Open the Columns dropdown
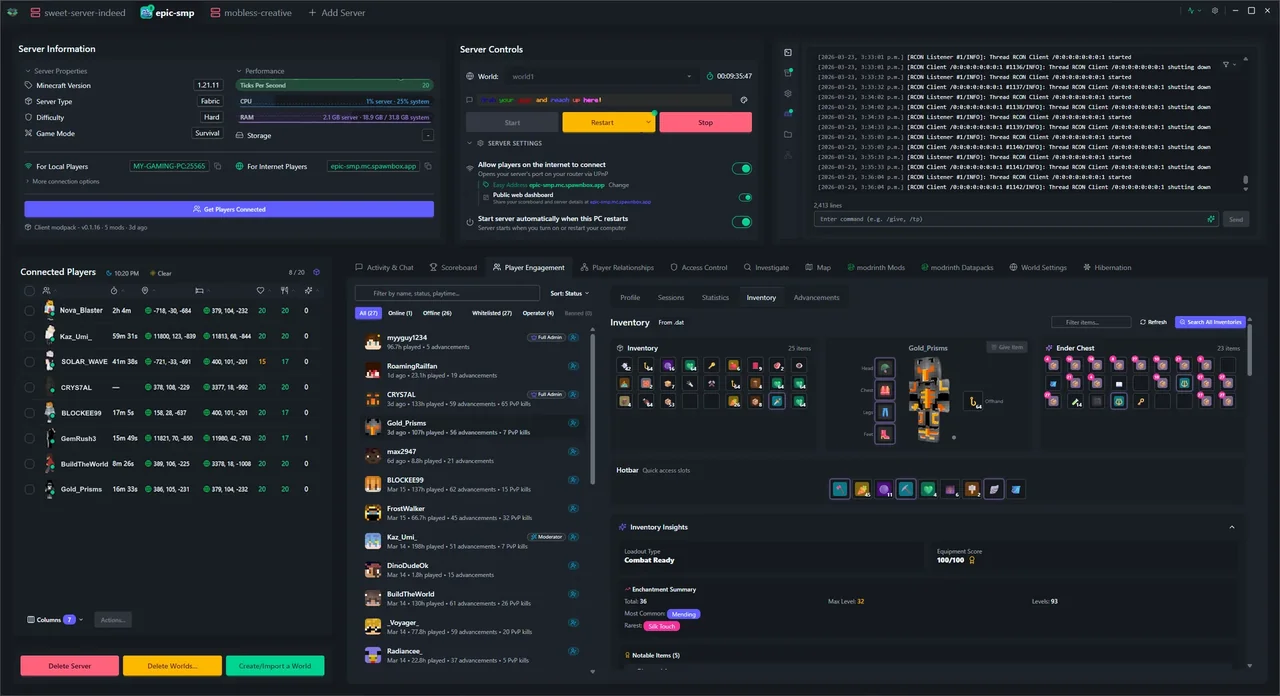 click(55, 620)
